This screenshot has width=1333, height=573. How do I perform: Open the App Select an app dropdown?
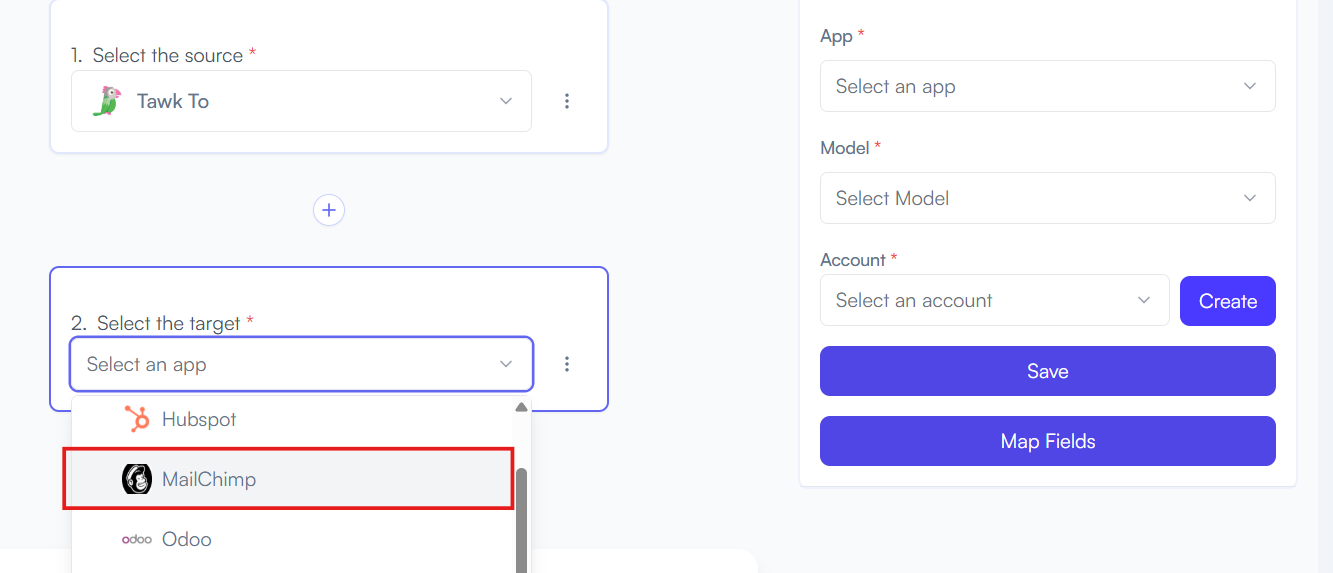[x=1047, y=86]
